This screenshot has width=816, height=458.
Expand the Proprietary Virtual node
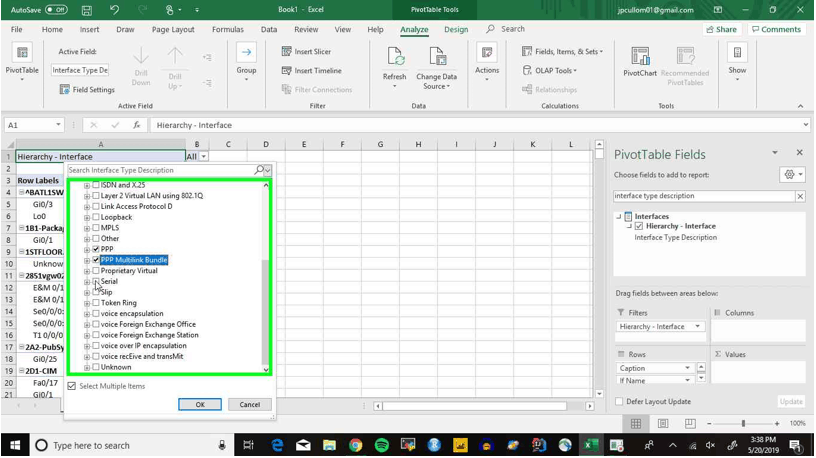(x=87, y=271)
